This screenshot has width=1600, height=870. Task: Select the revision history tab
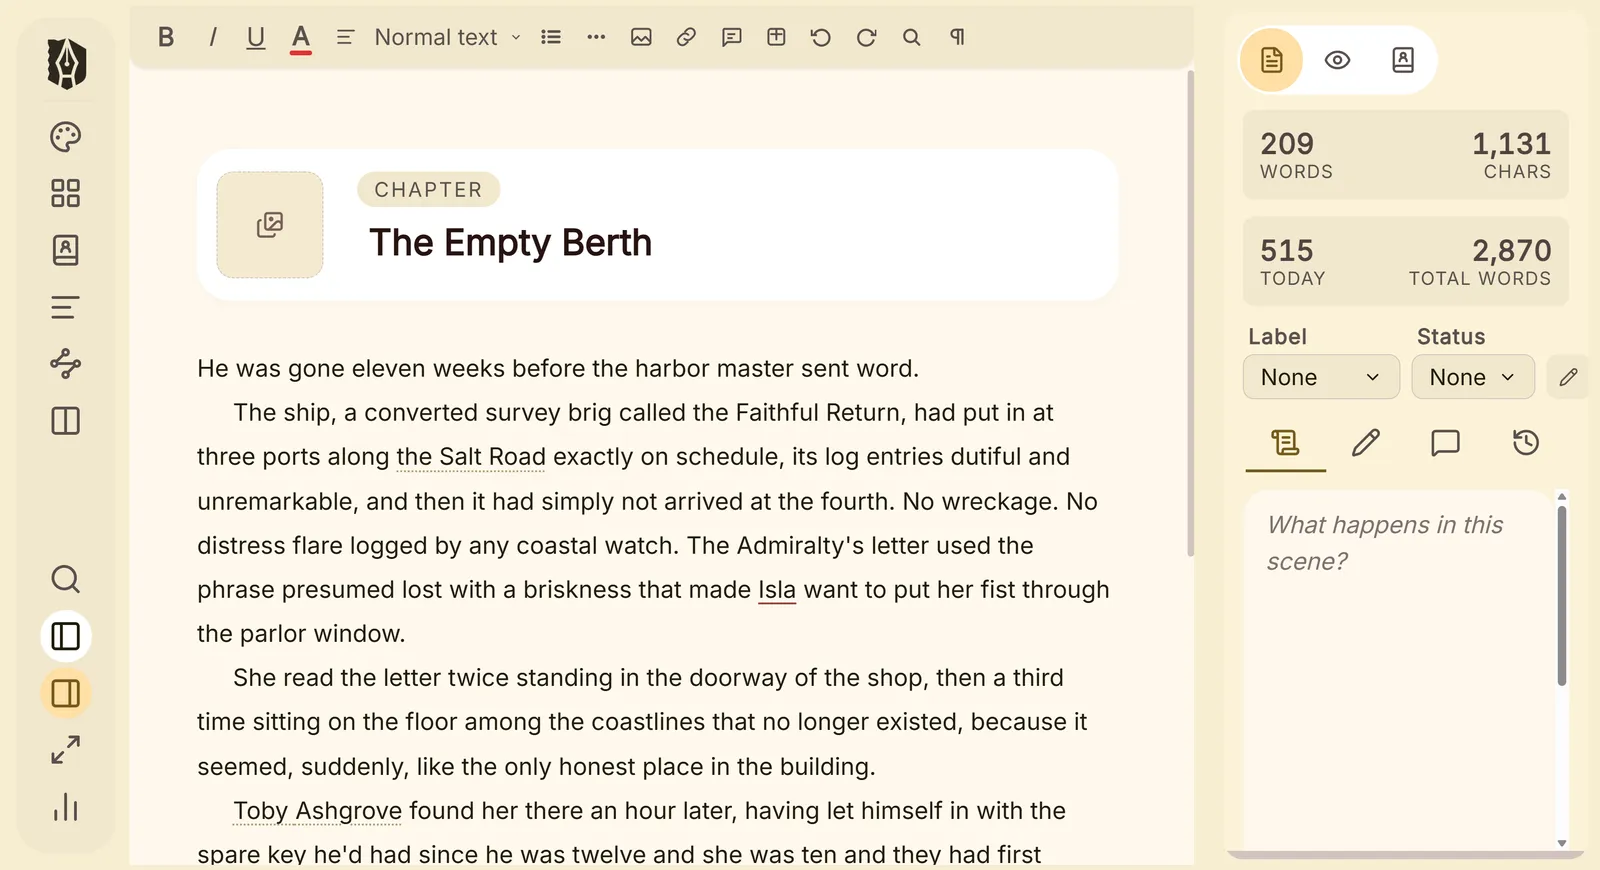(1526, 443)
